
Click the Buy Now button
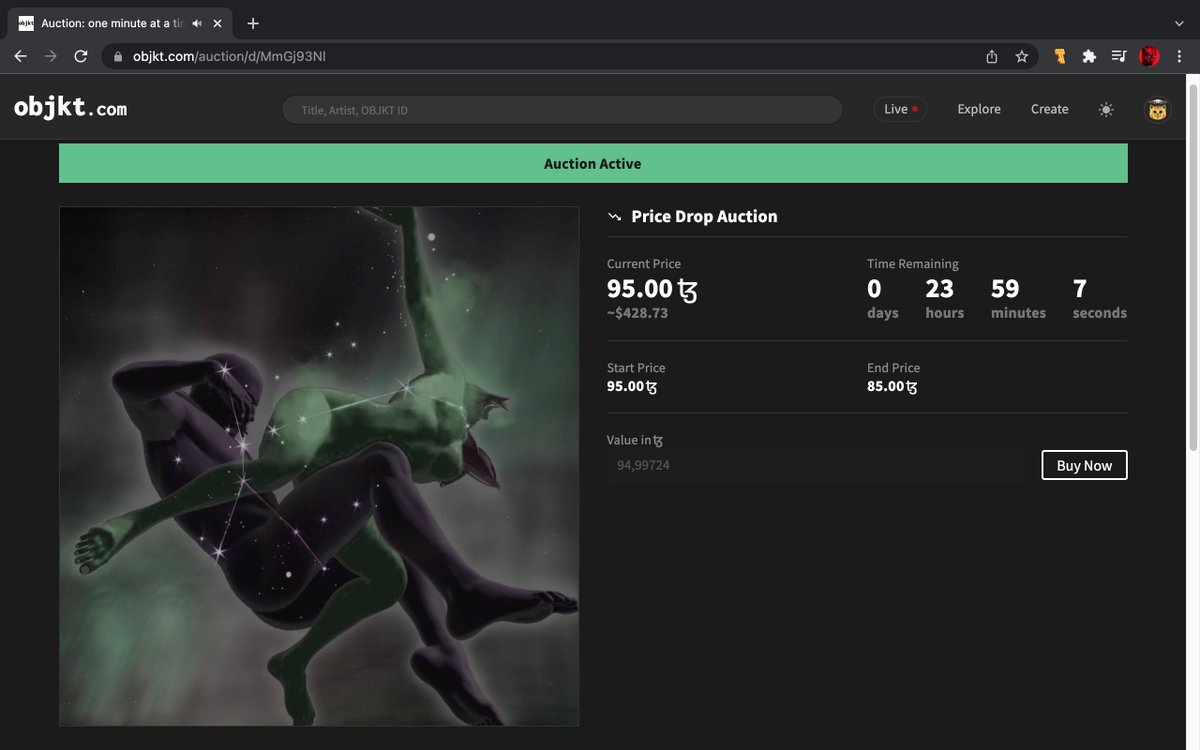click(x=1084, y=465)
